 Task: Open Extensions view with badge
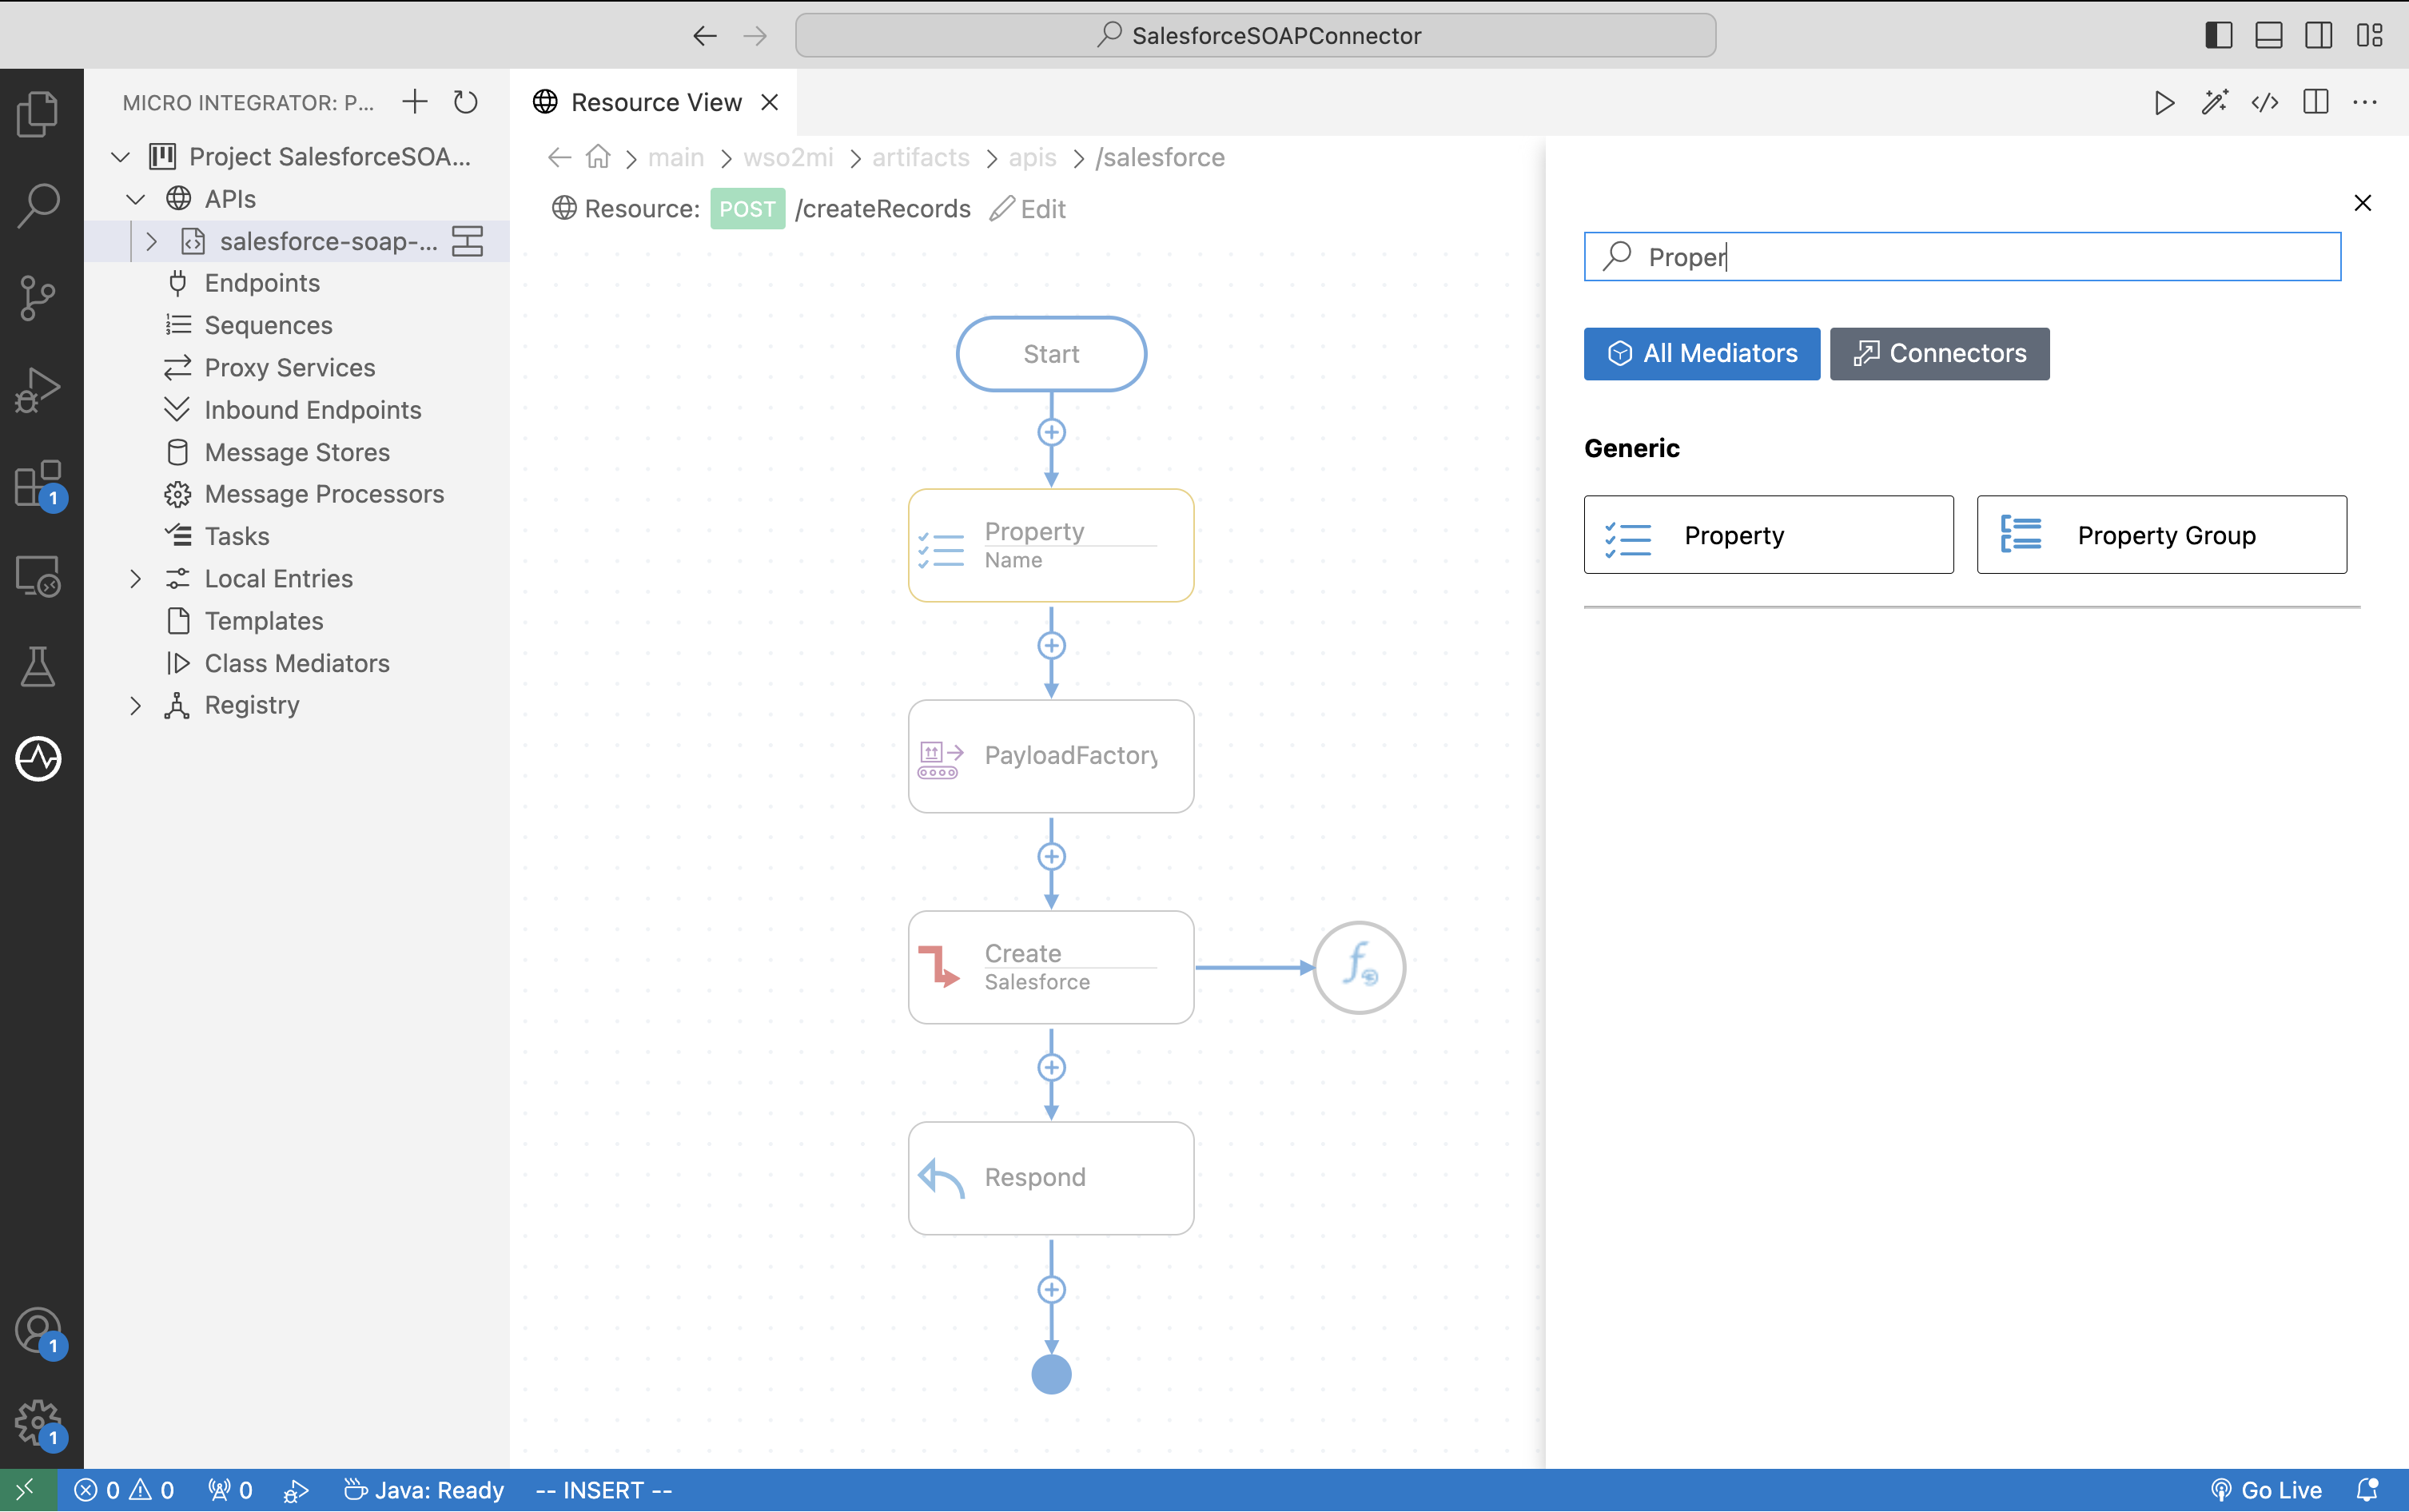[38, 484]
